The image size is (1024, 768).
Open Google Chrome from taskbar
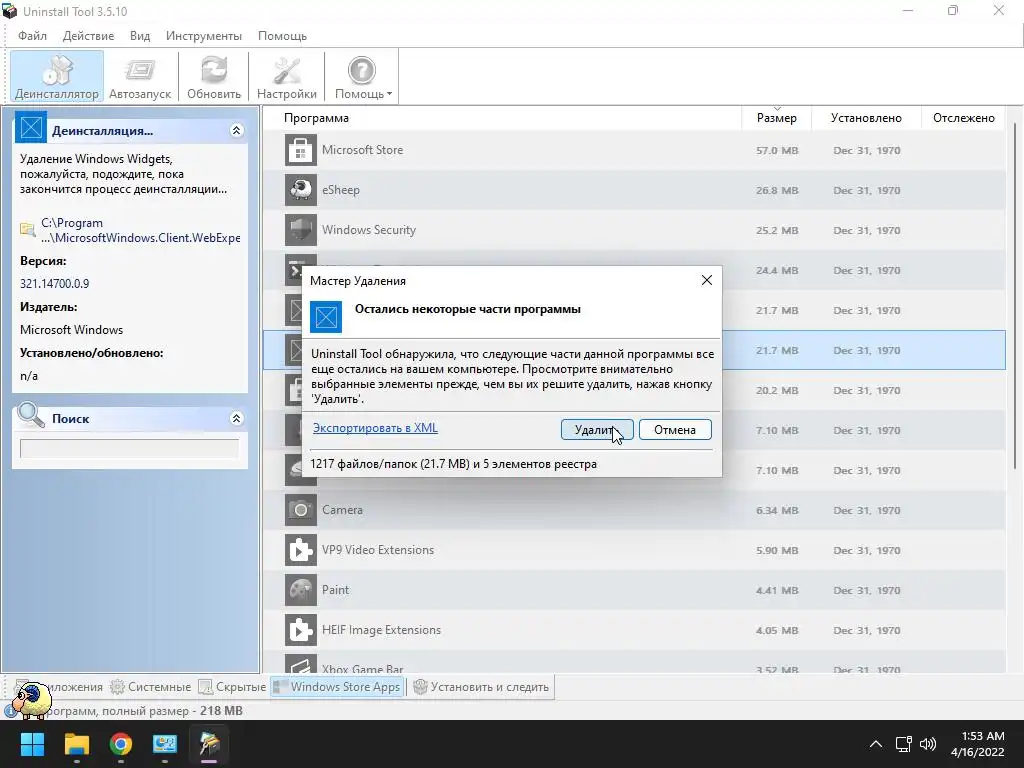click(121, 744)
